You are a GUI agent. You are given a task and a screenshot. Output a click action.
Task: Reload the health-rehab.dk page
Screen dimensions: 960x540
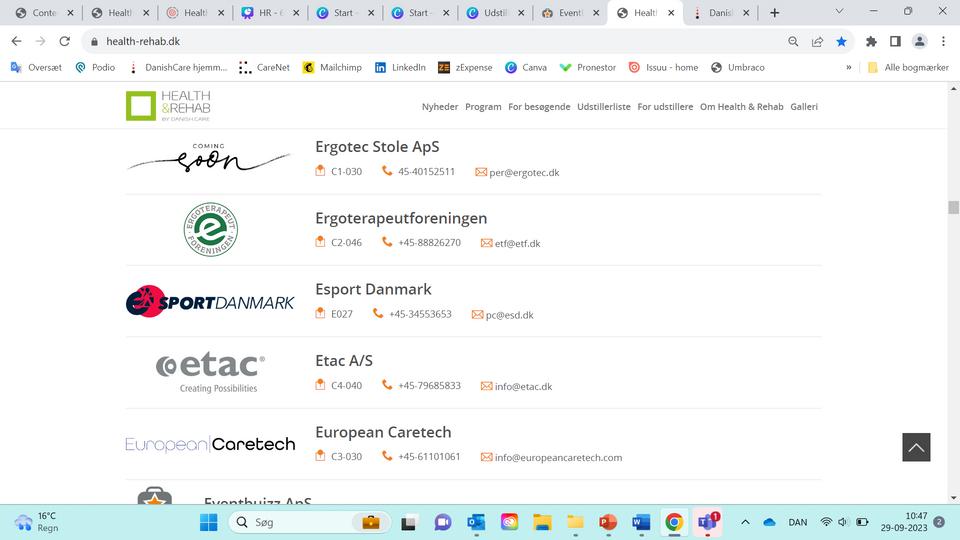pos(64,41)
